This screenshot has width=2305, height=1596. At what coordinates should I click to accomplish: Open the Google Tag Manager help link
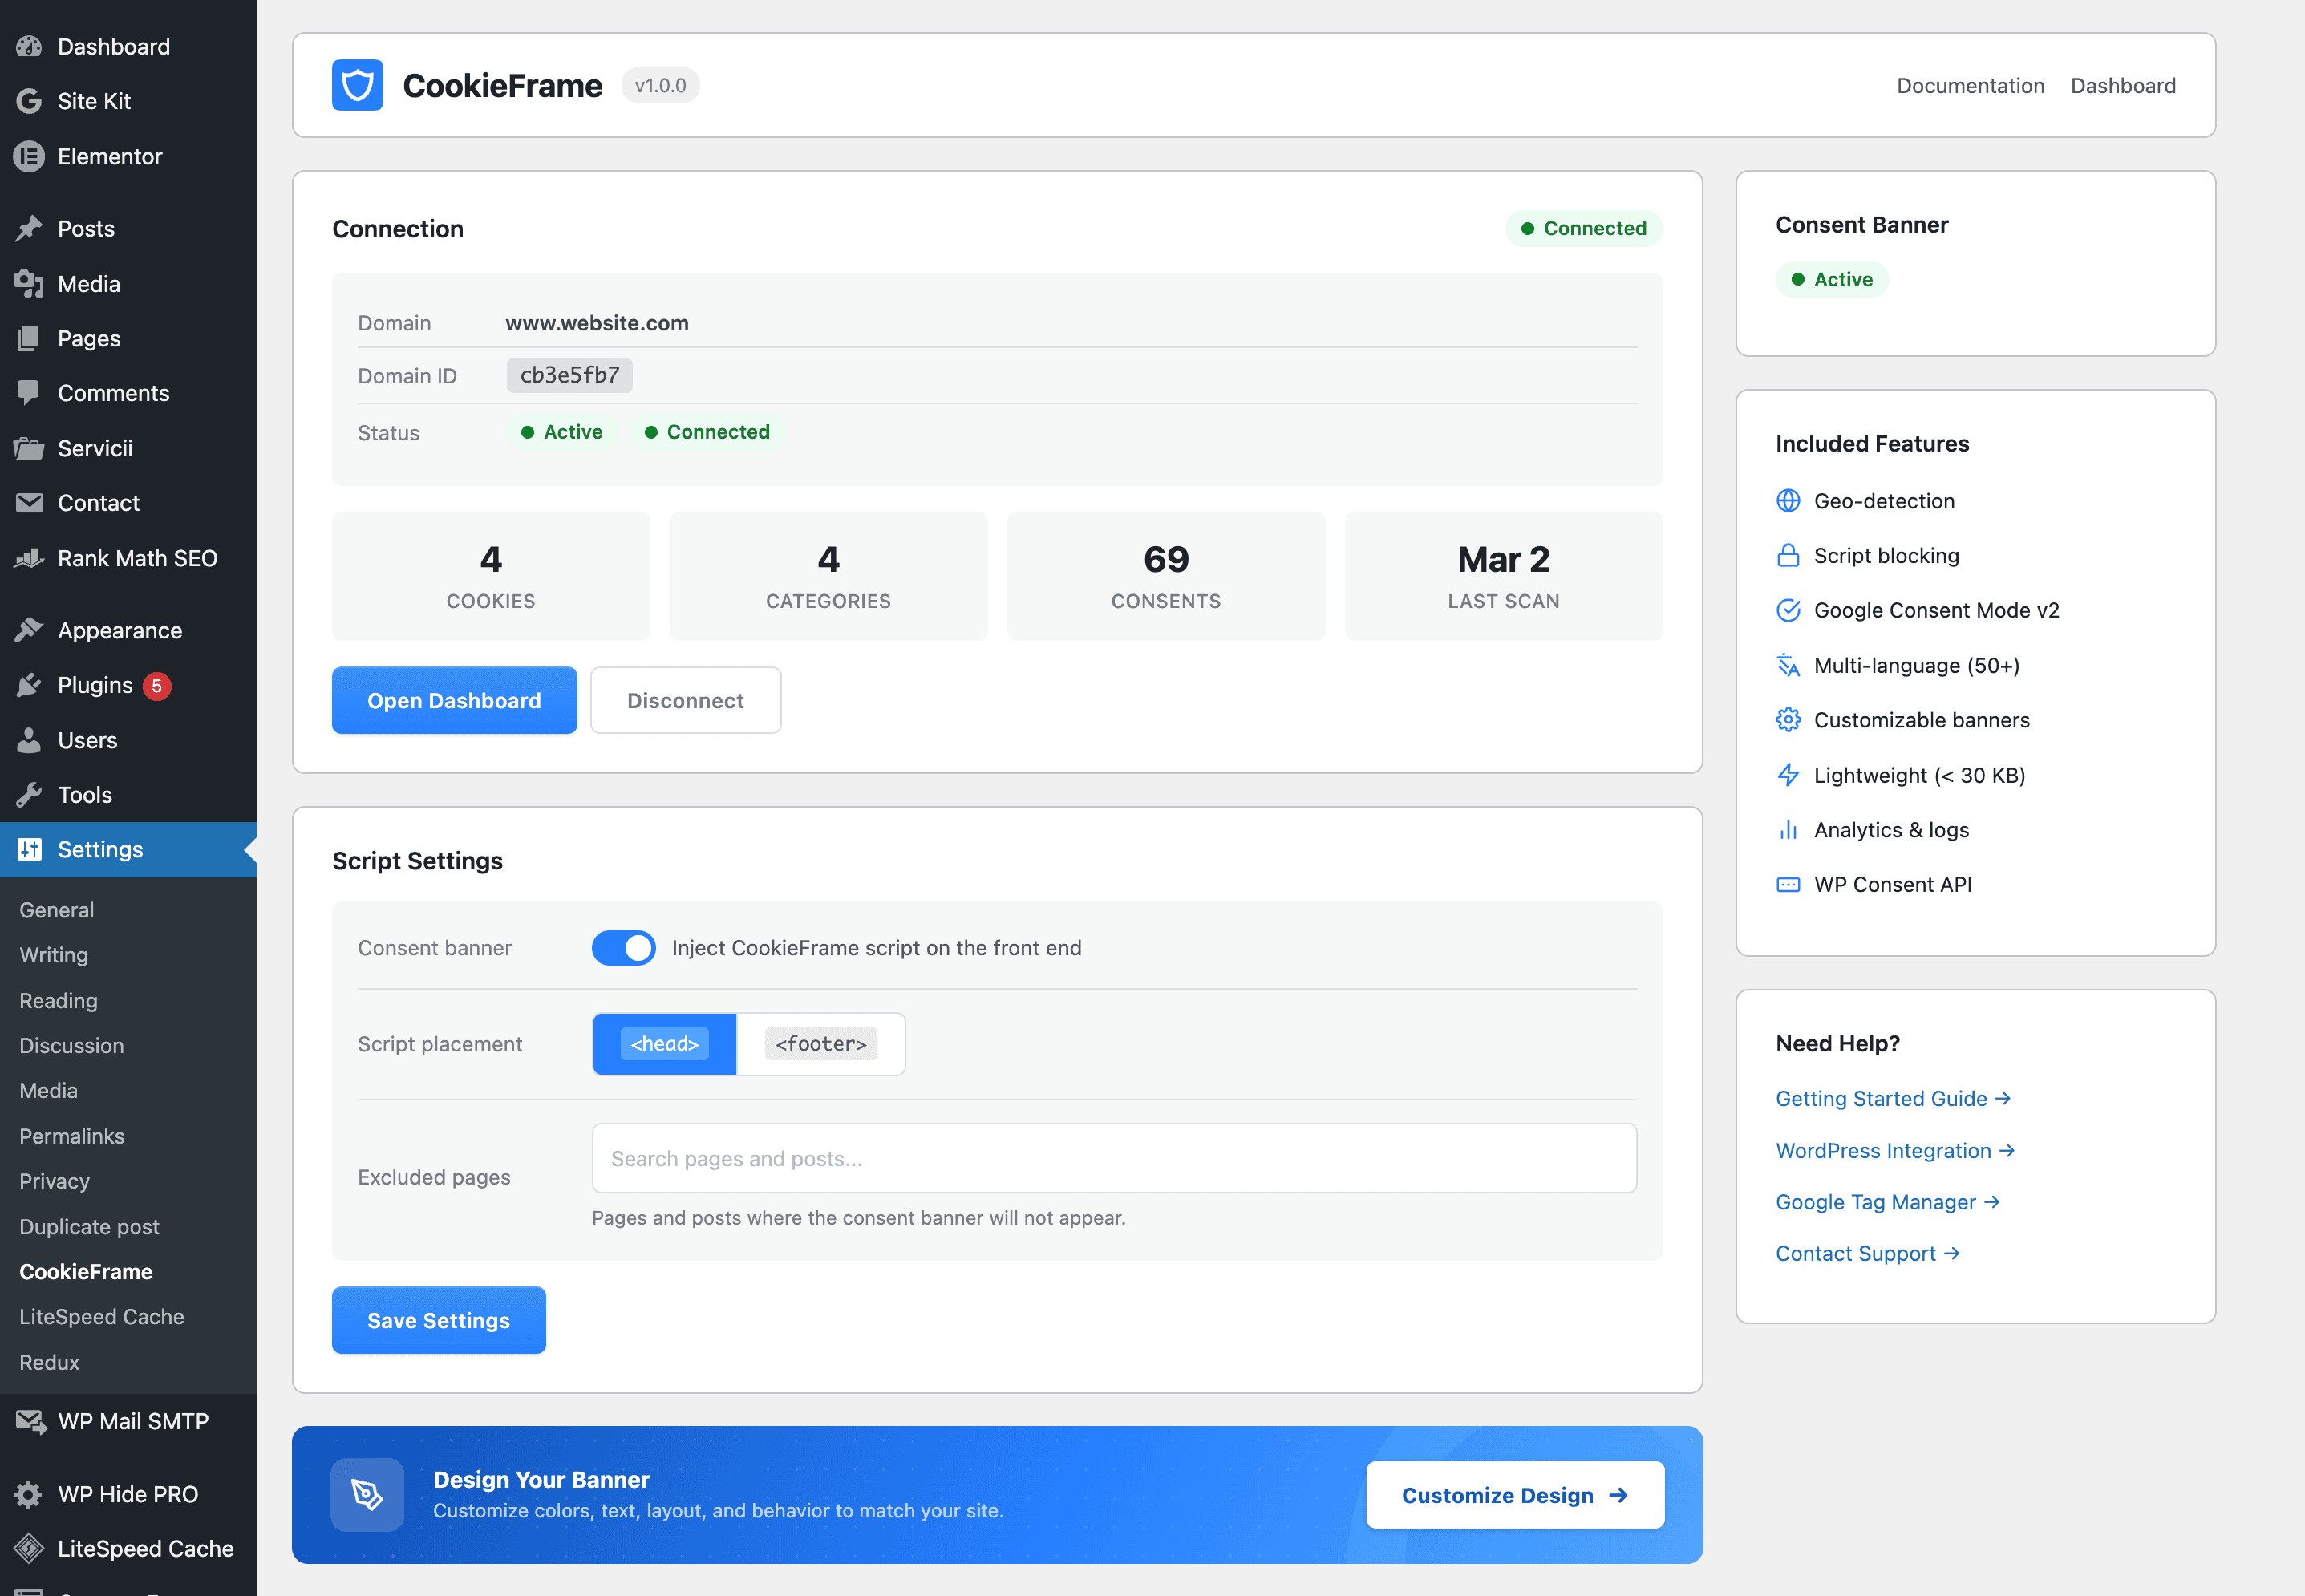pos(1887,1202)
